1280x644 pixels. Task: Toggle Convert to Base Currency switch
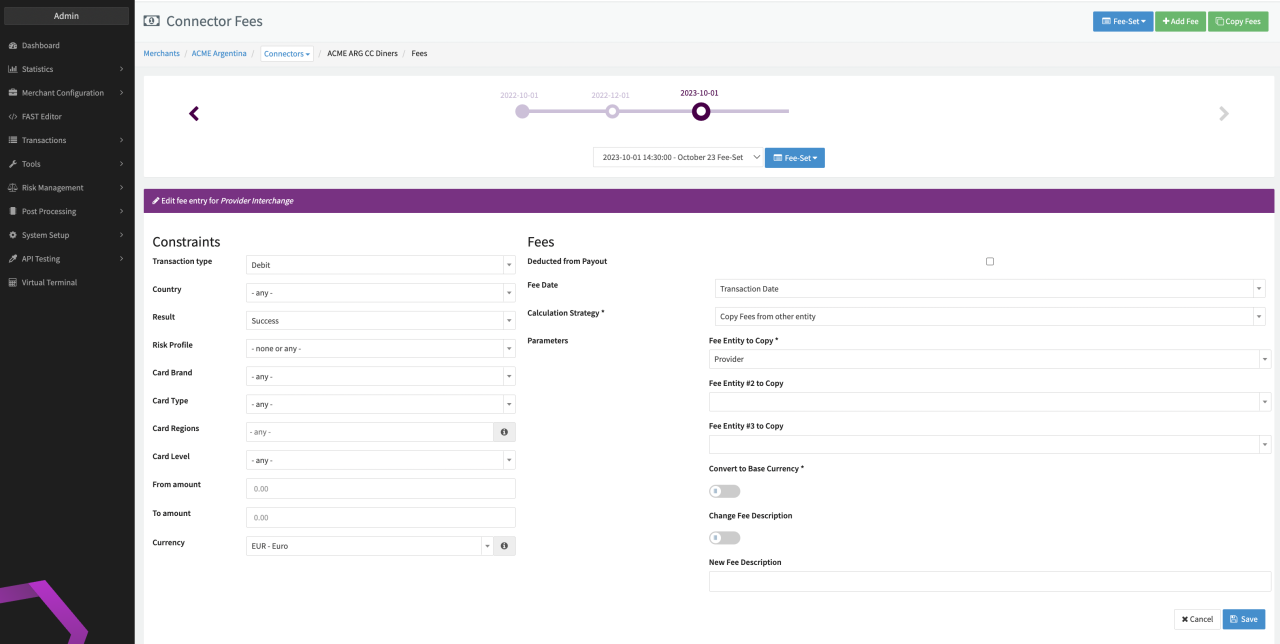click(725, 491)
